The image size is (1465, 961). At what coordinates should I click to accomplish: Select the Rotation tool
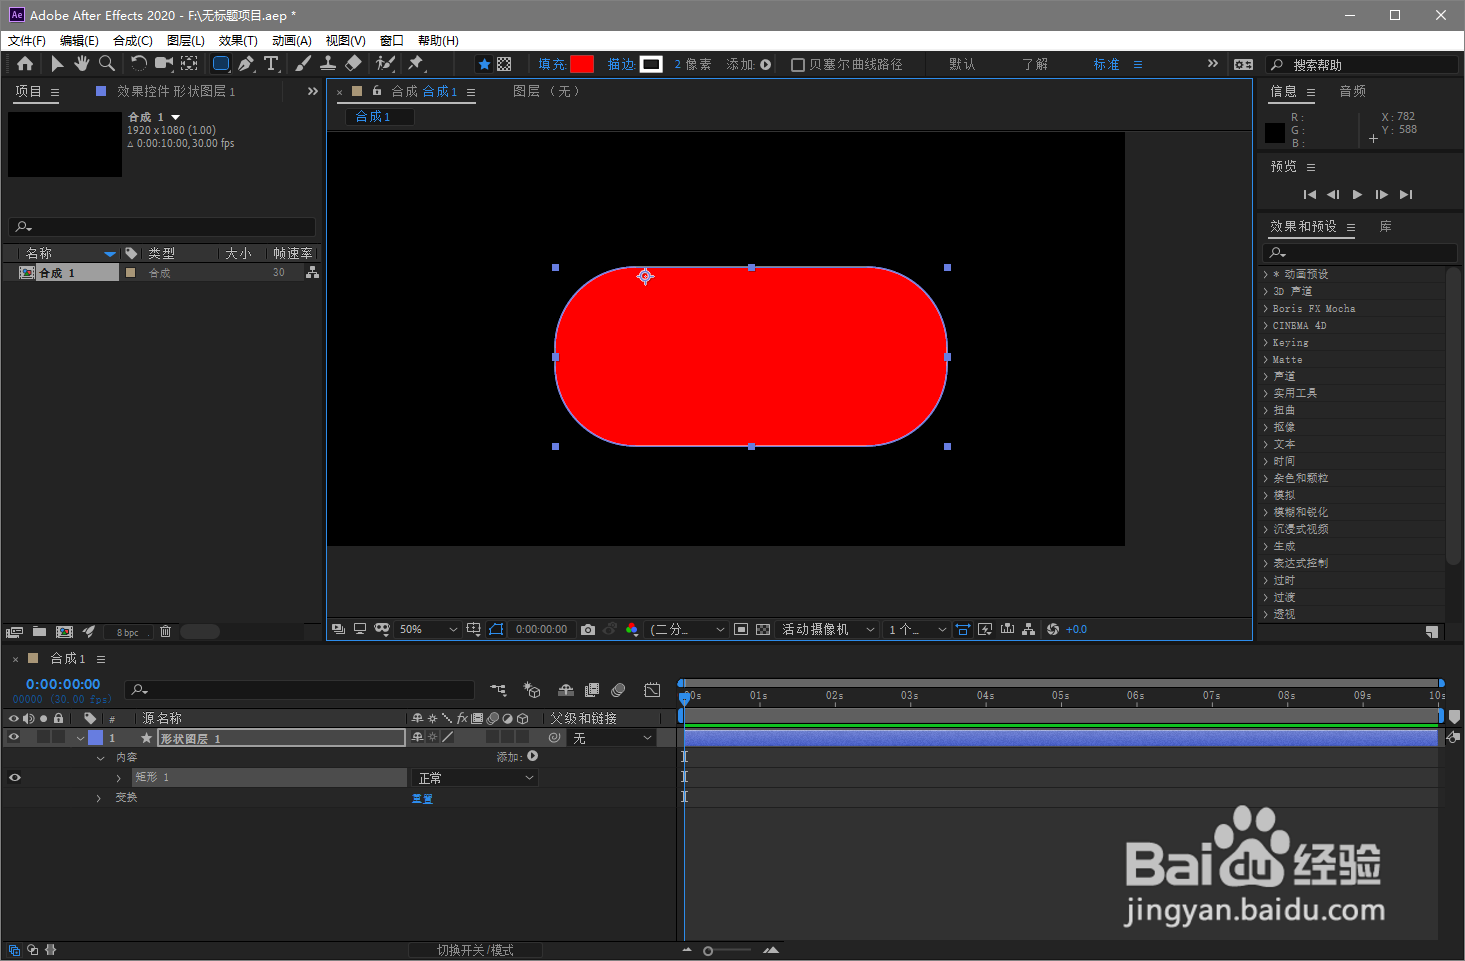(x=139, y=64)
